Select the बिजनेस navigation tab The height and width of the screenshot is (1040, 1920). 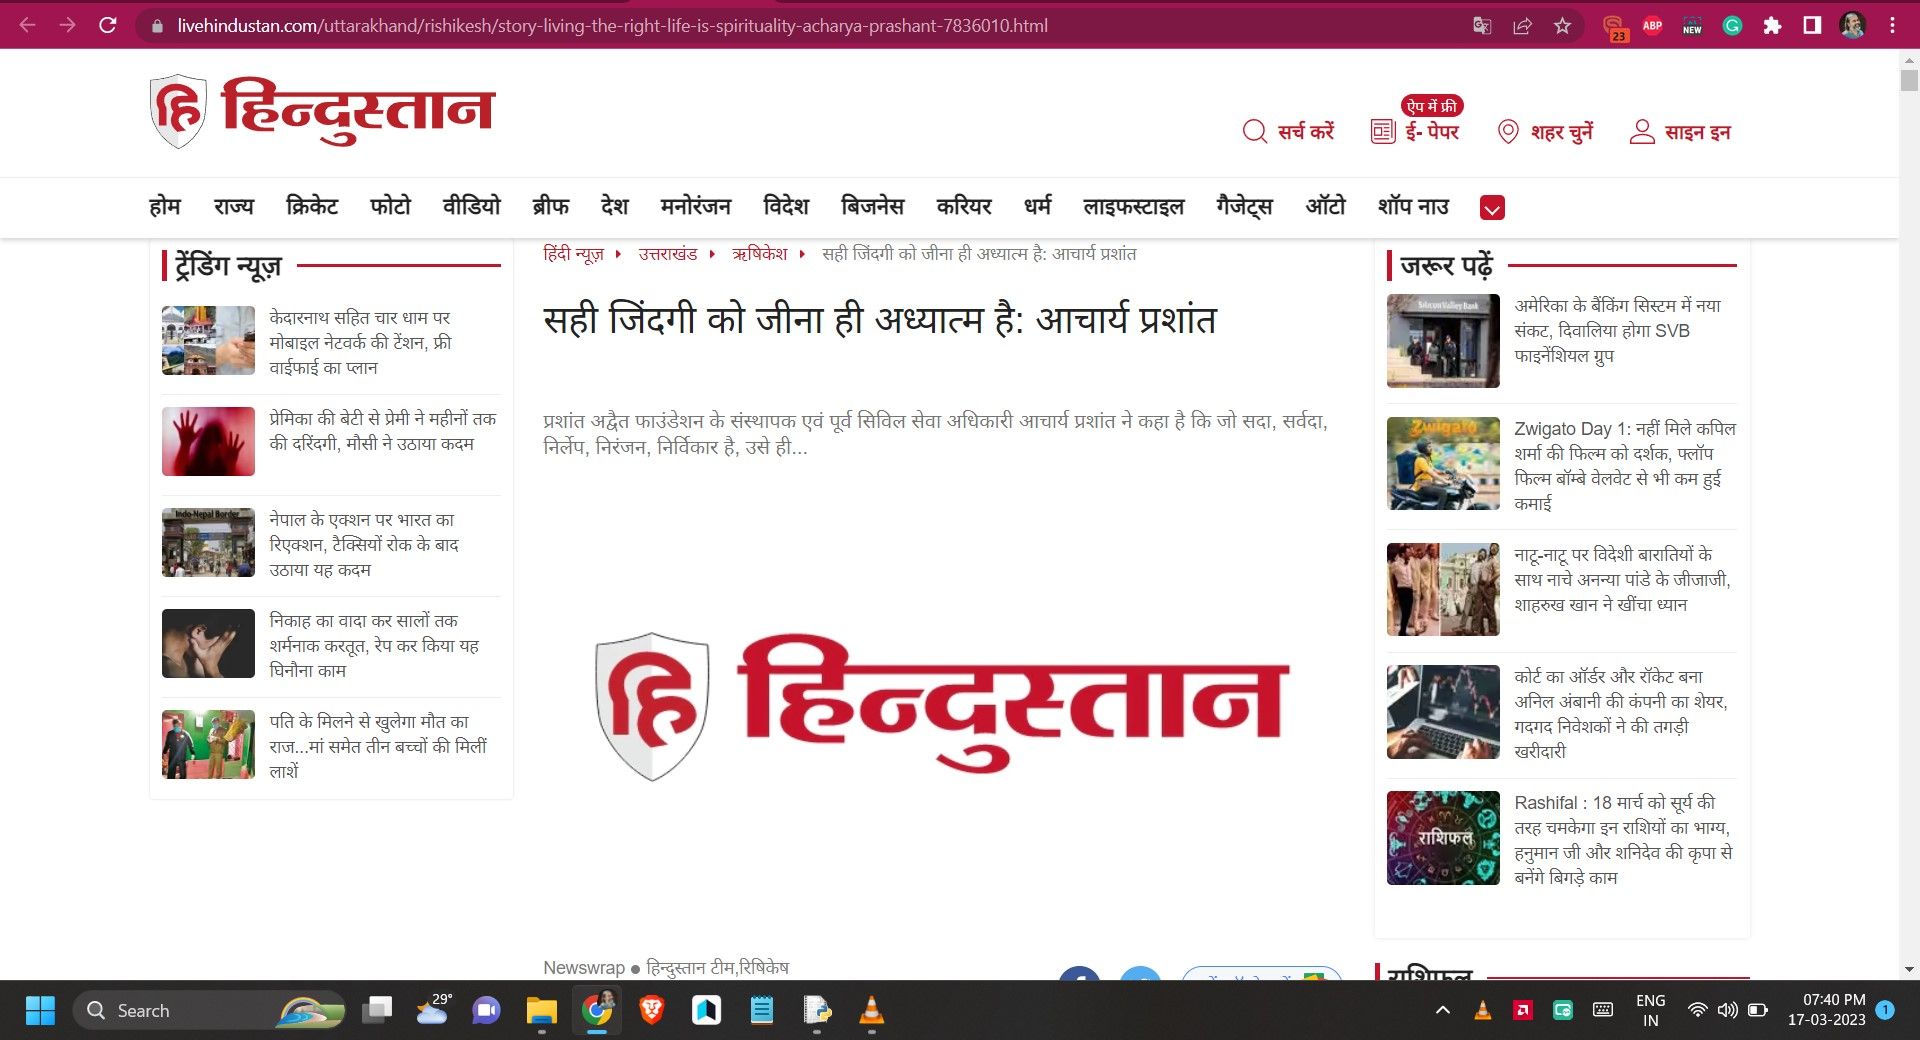pos(872,207)
